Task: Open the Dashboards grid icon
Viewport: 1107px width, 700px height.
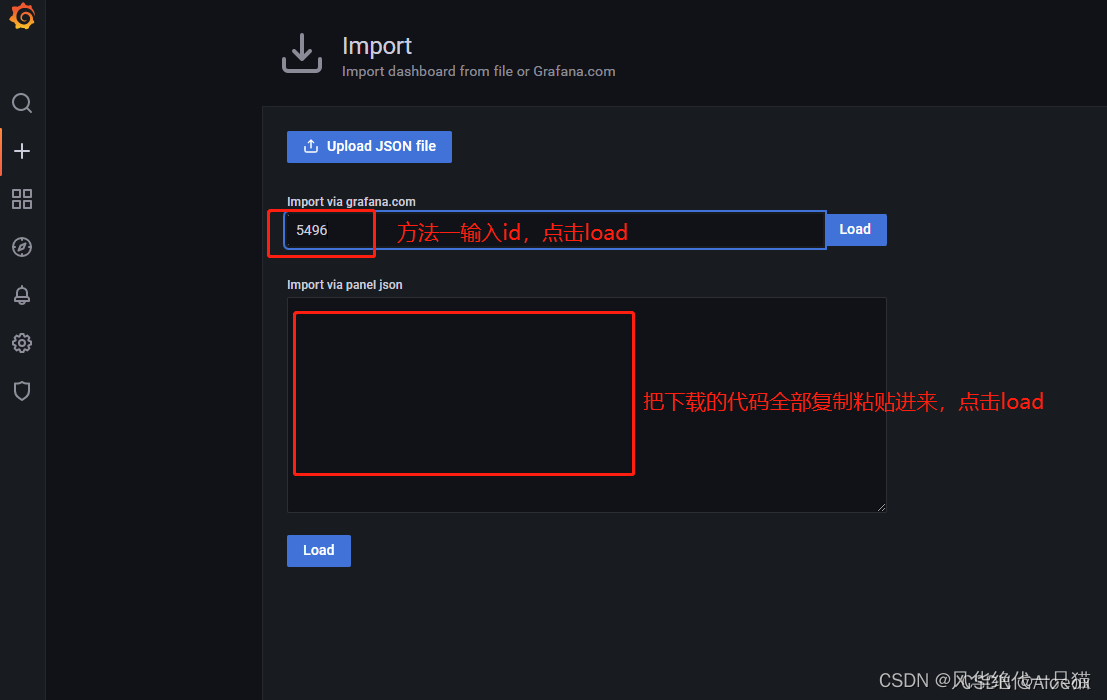Action: point(22,199)
